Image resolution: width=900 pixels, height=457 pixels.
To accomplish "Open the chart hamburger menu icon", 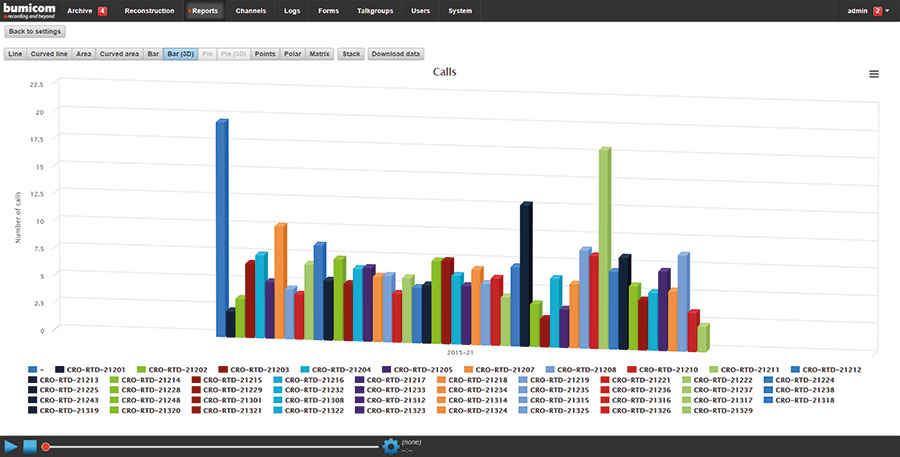I will 874,74.
